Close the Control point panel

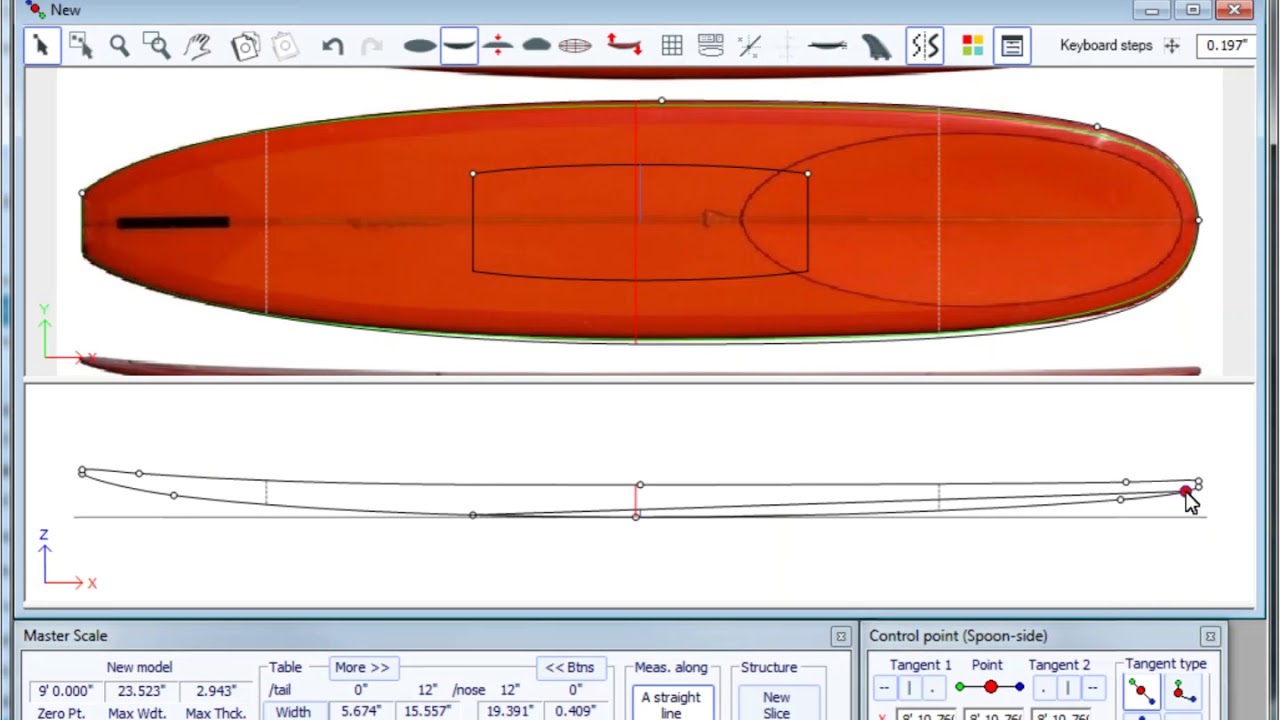1210,636
